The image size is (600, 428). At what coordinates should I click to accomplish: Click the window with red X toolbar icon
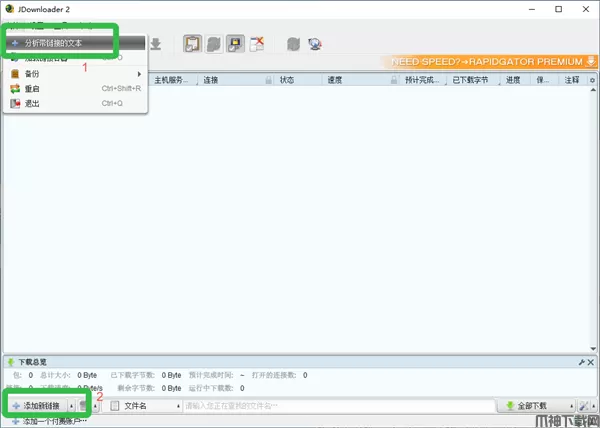[257, 44]
